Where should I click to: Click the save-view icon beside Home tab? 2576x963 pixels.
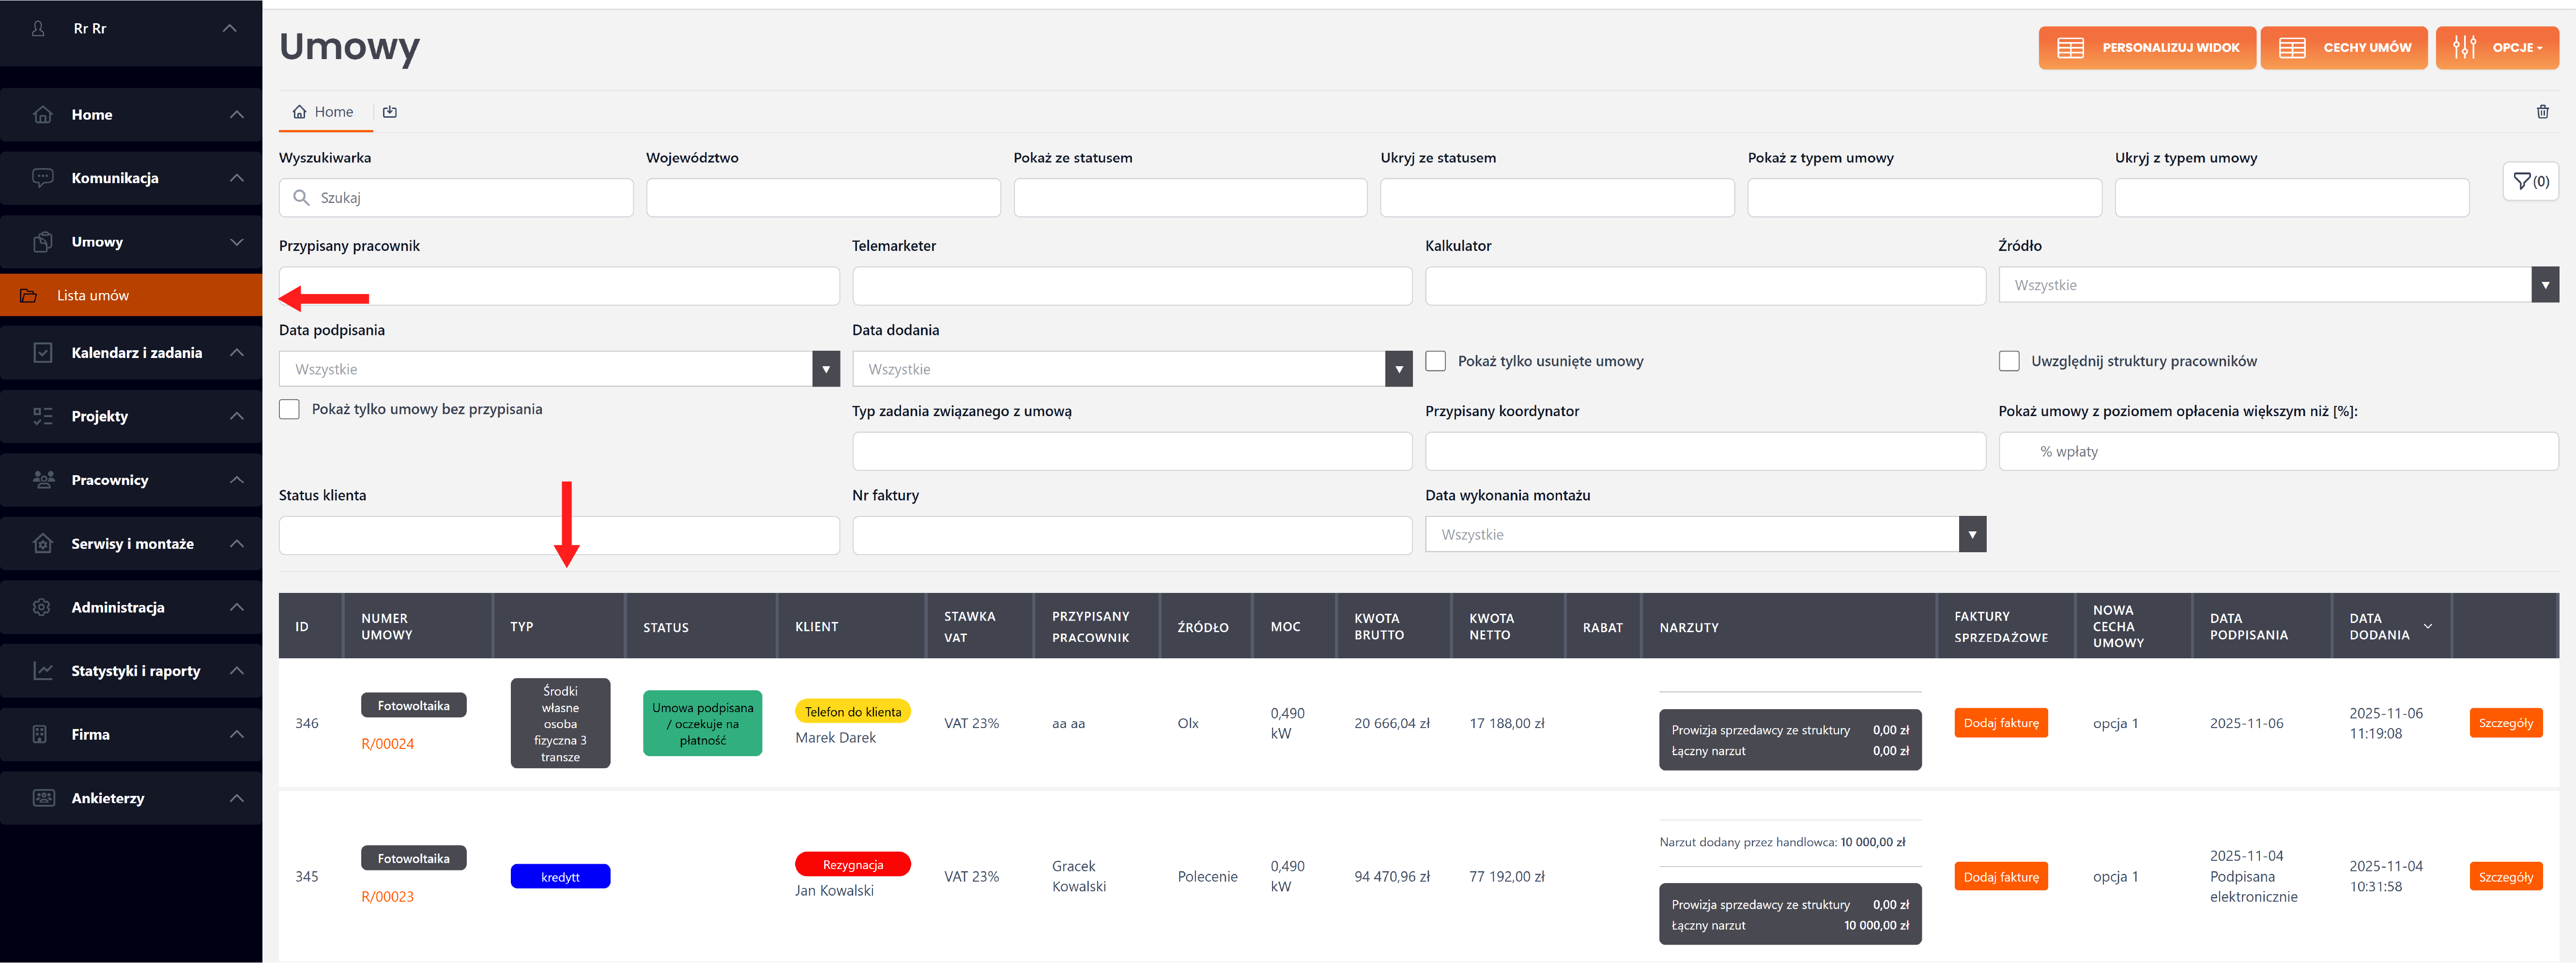pyautogui.click(x=390, y=112)
